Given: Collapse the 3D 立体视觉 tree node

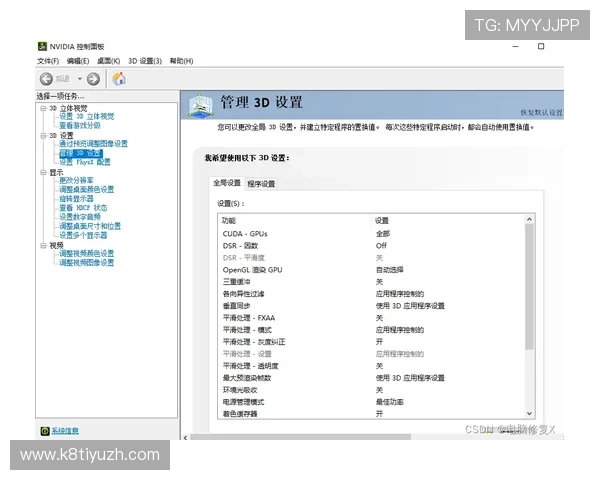Looking at the screenshot, I should pyautogui.click(x=43, y=108).
